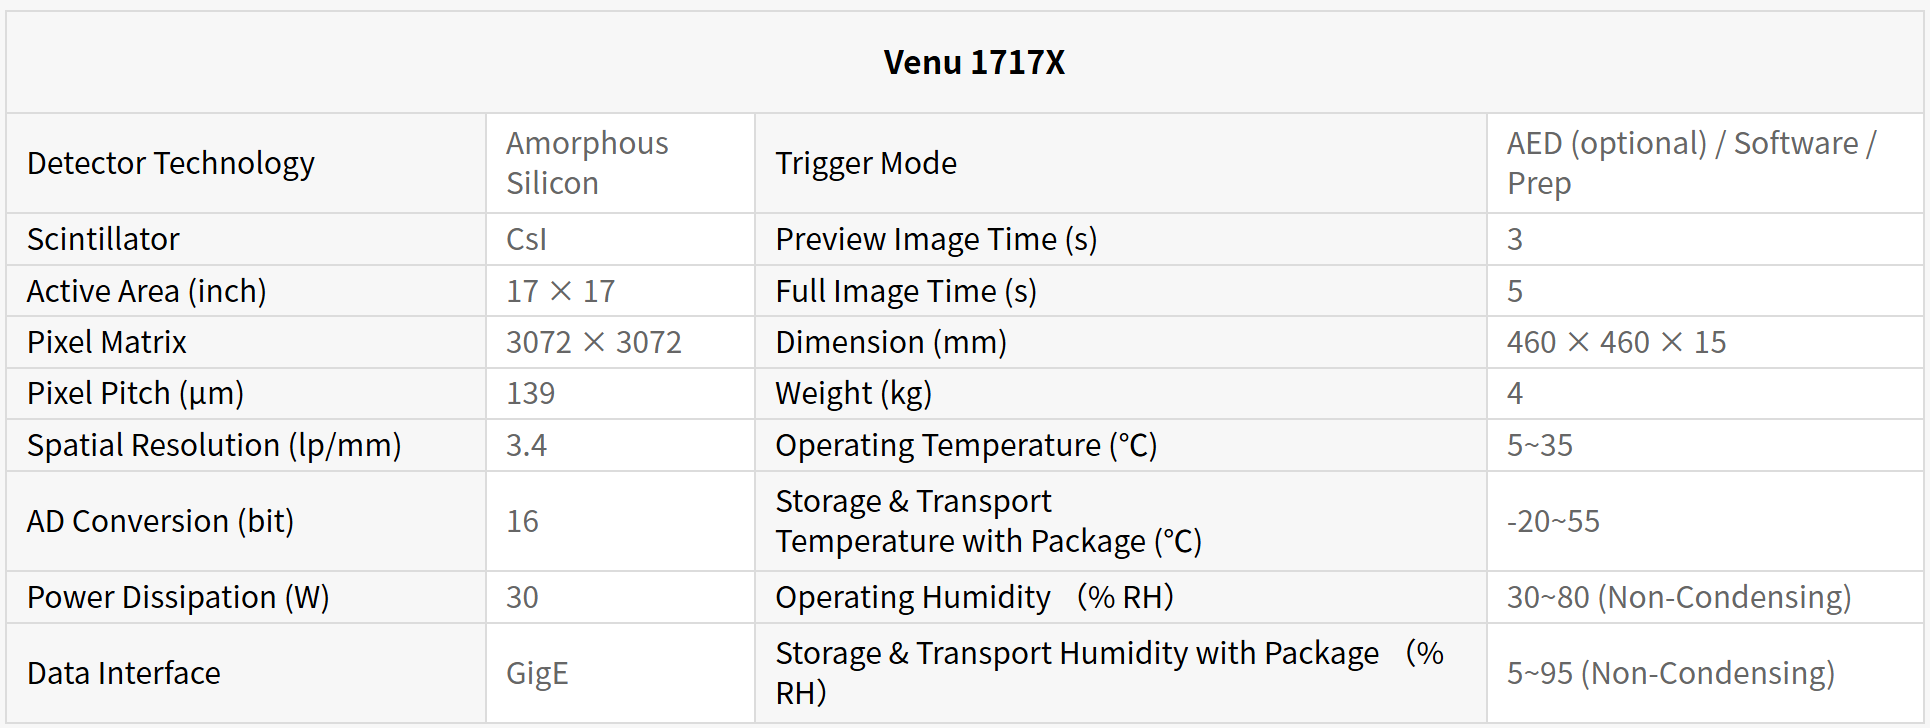Select the 460 × 460 × 15 dimension value

1616,342
